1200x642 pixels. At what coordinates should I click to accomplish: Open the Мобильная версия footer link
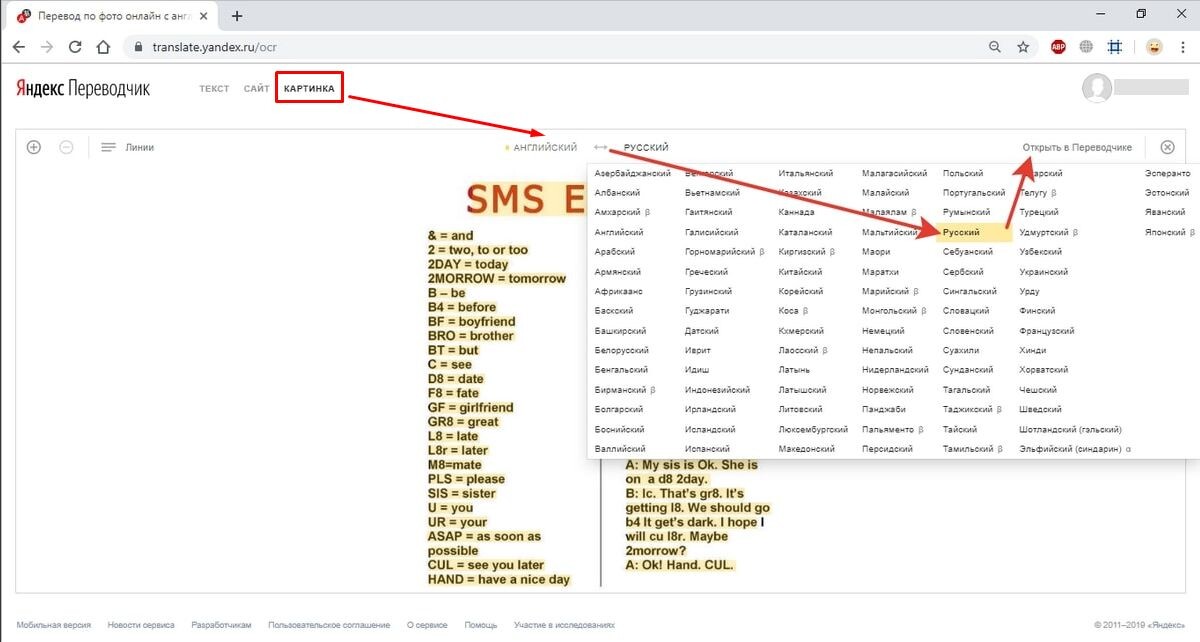[x=53, y=625]
